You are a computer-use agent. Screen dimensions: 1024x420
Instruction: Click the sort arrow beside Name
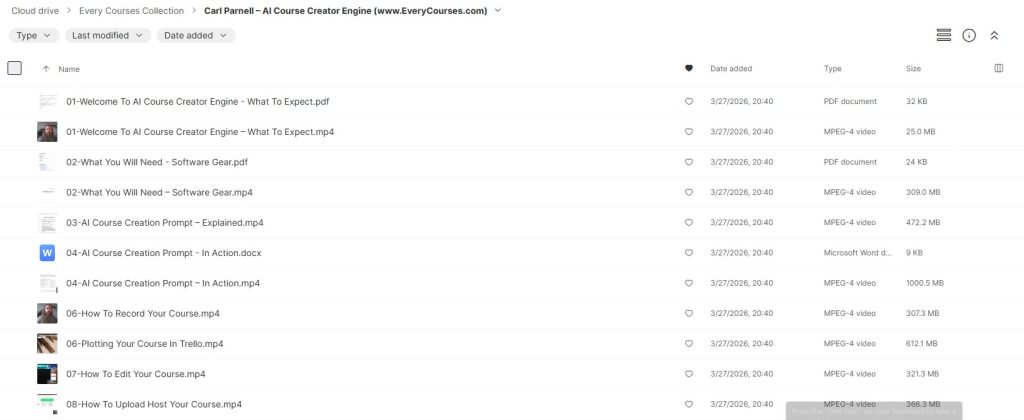click(x=46, y=69)
